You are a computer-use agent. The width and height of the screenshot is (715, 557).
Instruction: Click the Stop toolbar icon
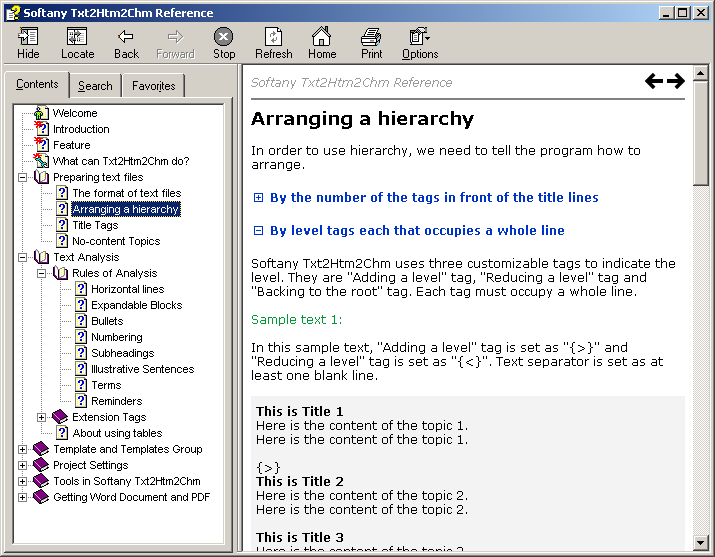pyautogui.click(x=224, y=43)
